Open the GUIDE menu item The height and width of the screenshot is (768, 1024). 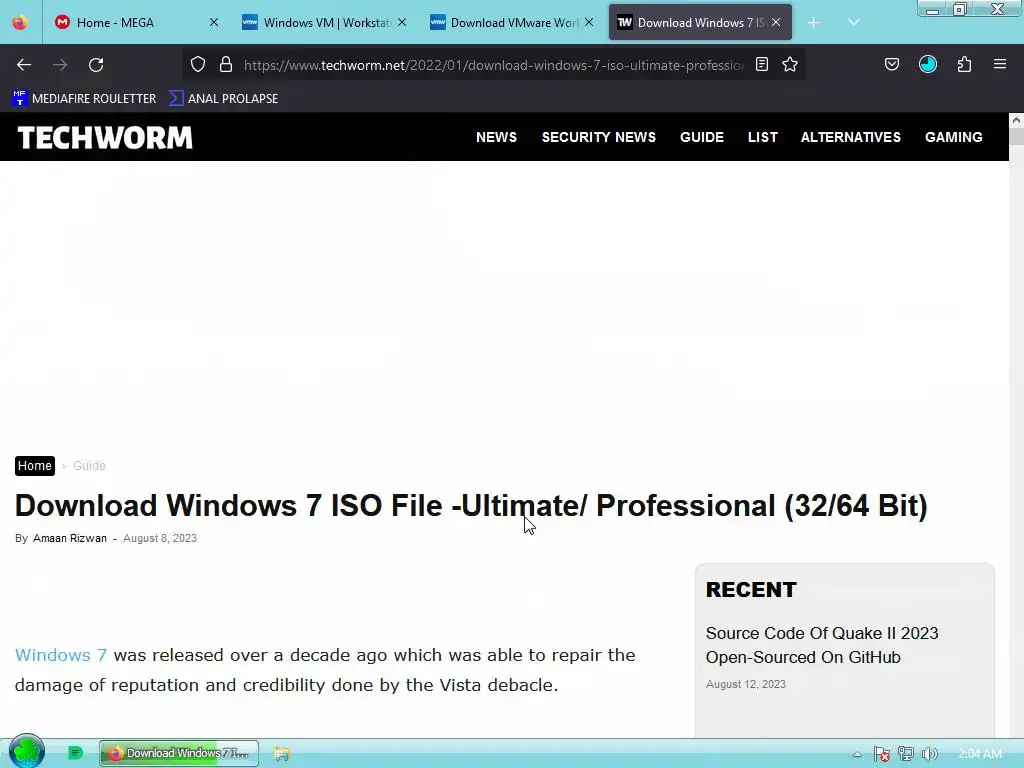click(x=702, y=137)
